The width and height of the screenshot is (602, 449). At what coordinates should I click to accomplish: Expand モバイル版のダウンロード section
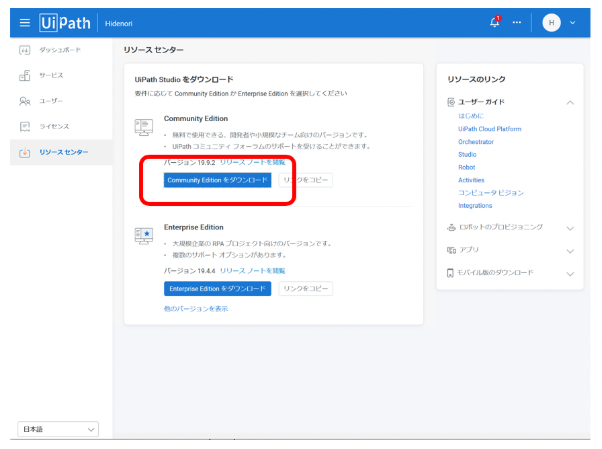(570, 273)
